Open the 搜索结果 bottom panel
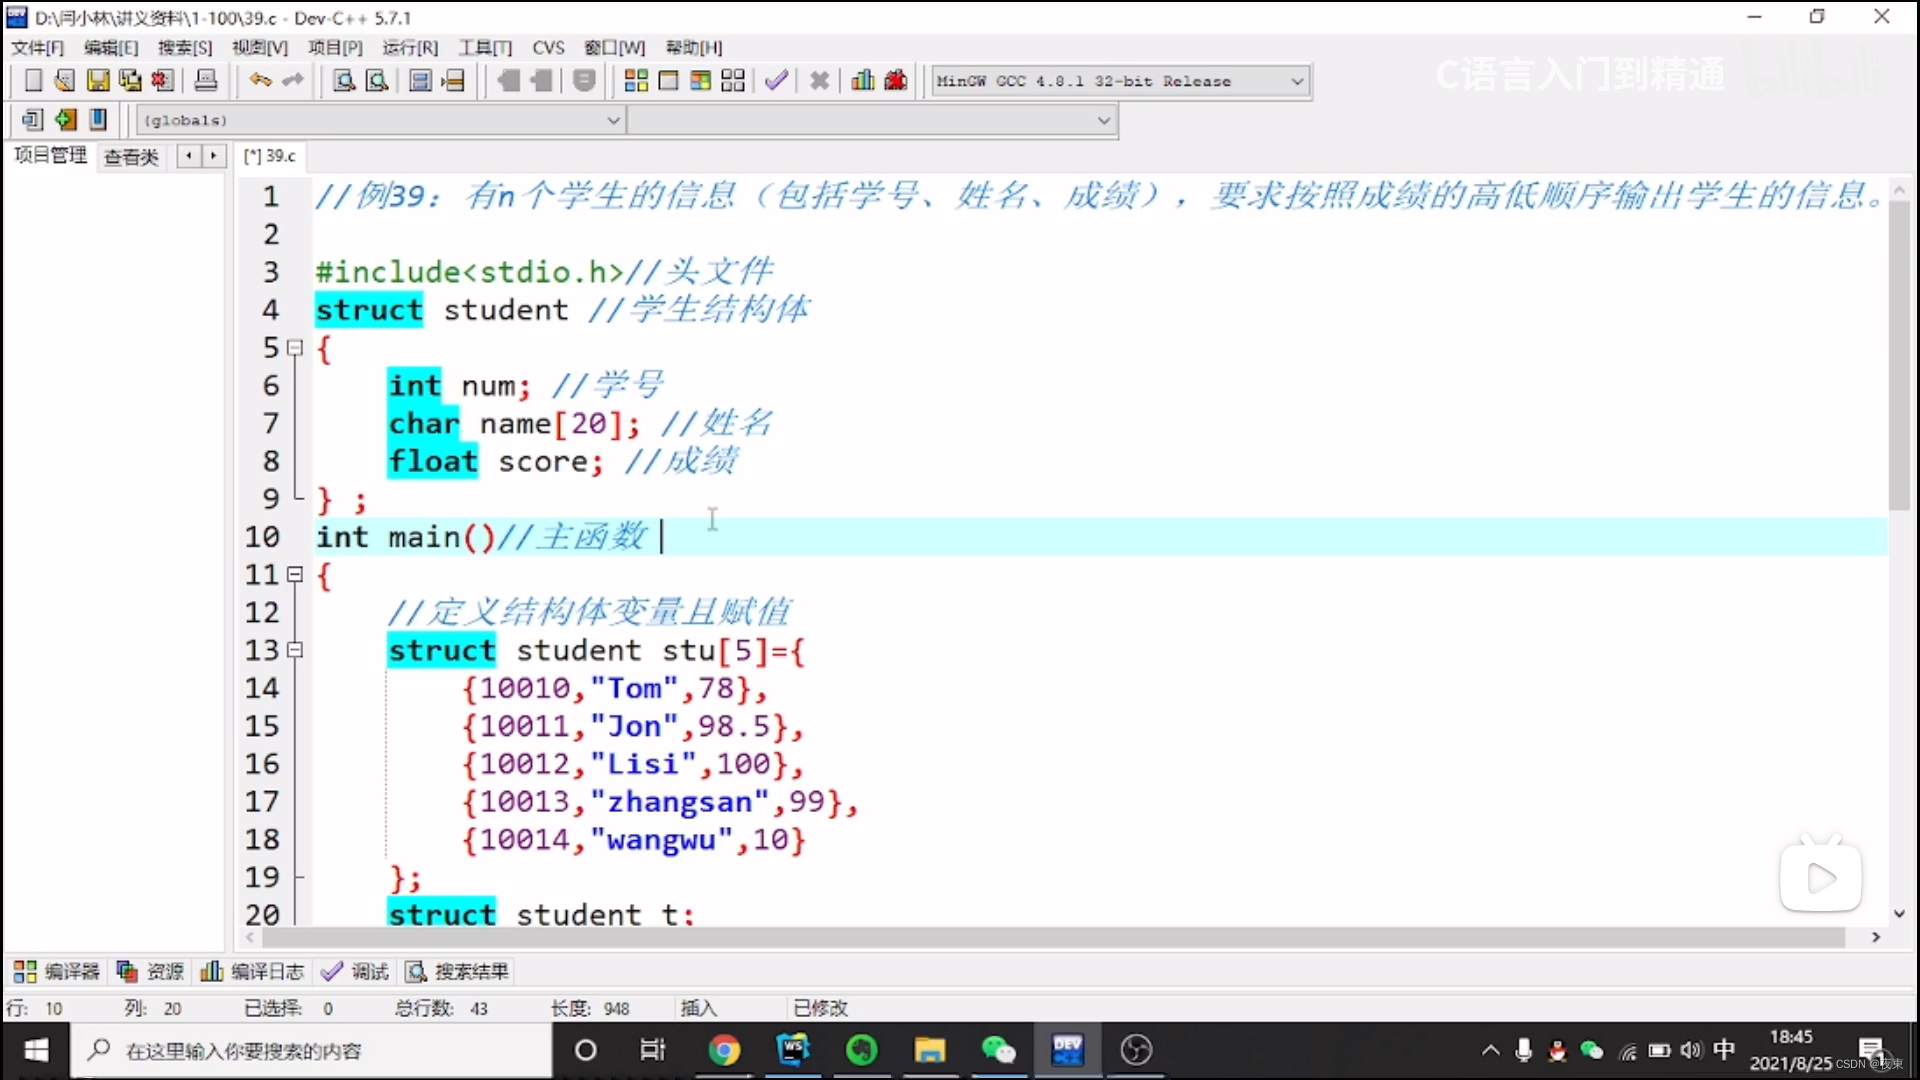This screenshot has height=1080, width=1920. pos(458,971)
